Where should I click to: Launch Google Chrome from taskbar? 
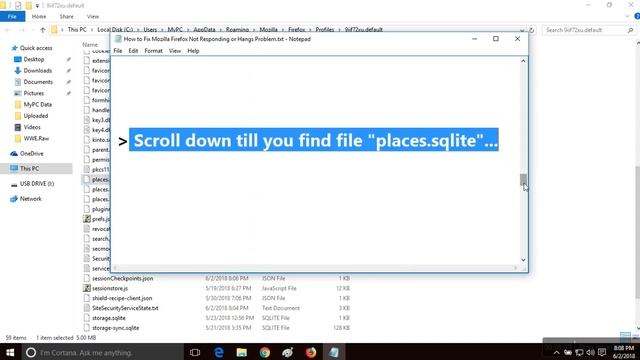pyautogui.click(x=264, y=352)
